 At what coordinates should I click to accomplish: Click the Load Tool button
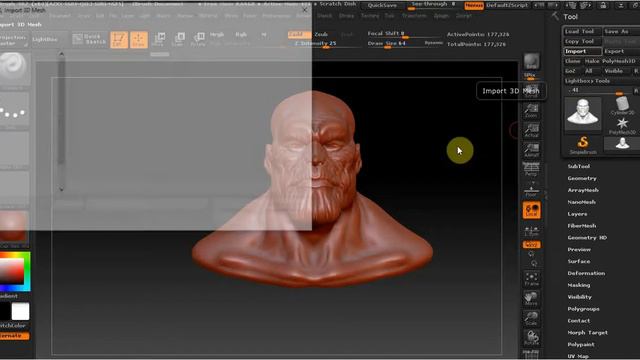582,31
